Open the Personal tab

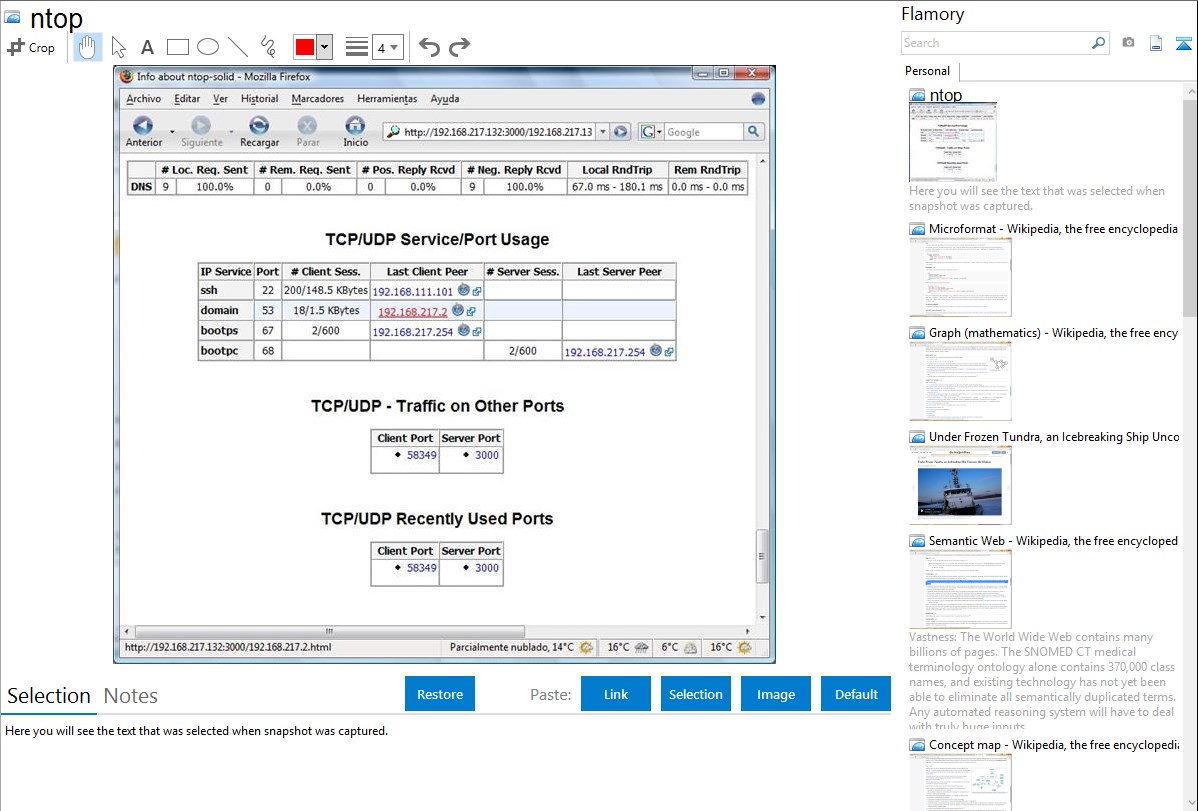[x=927, y=71]
